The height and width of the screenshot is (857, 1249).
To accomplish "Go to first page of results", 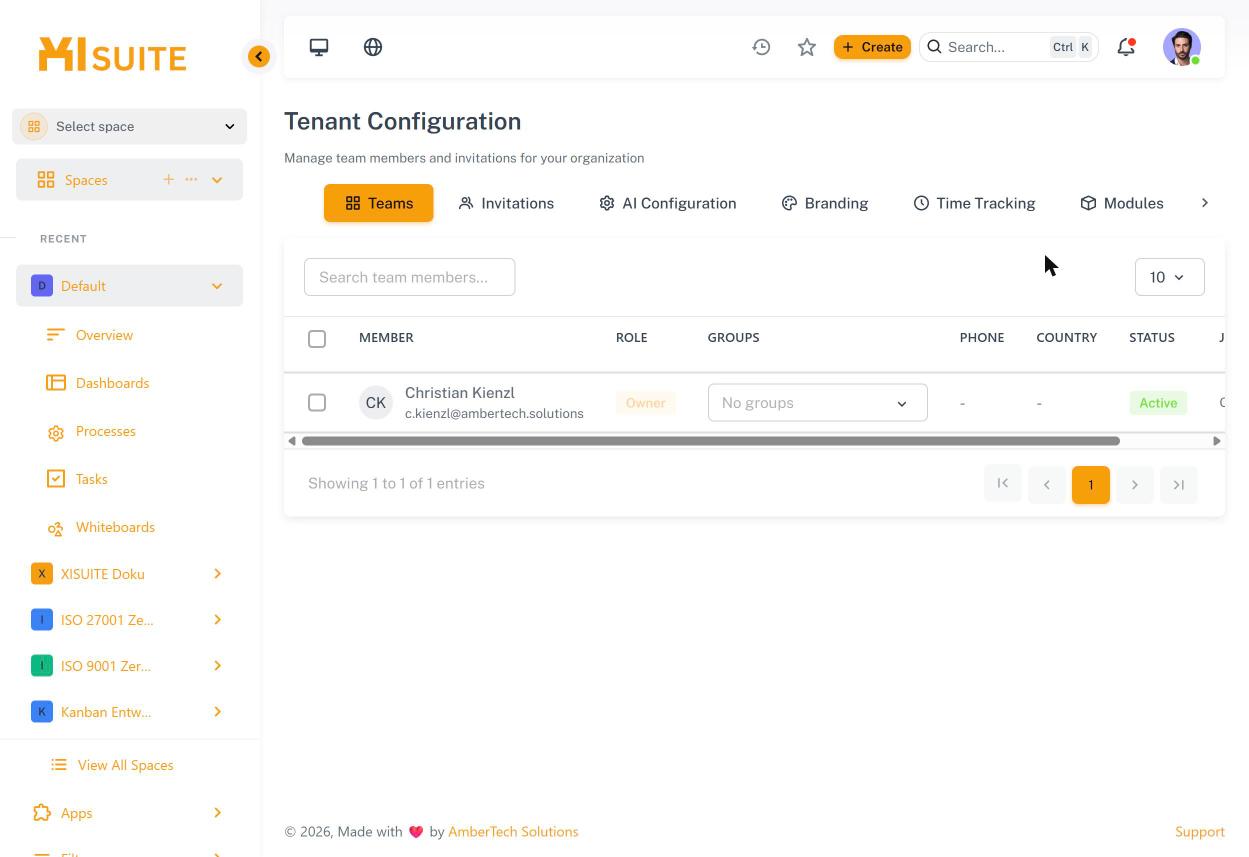I will [x=1003, y=484].
